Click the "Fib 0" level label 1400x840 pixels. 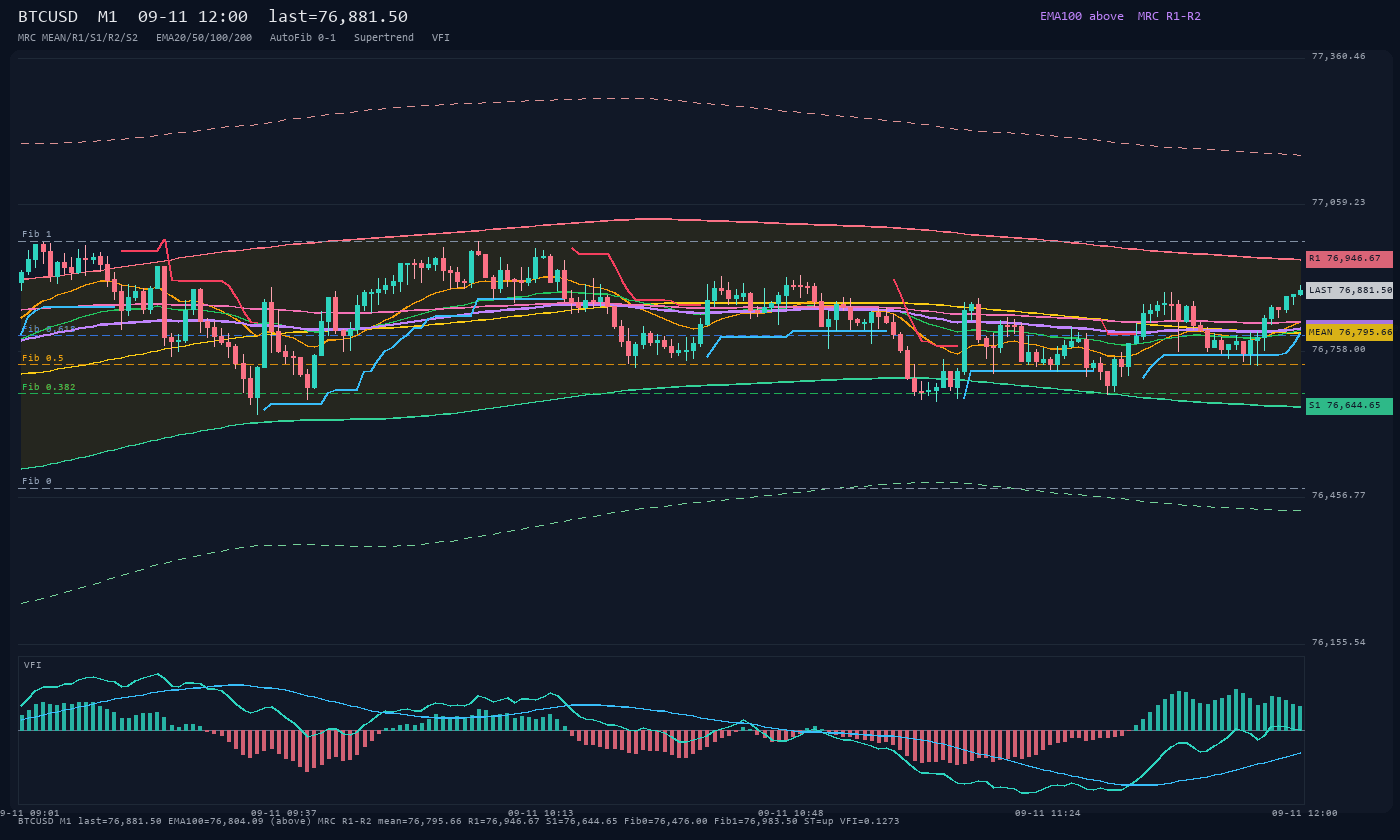pyautogui.click(x=37, y=481)
